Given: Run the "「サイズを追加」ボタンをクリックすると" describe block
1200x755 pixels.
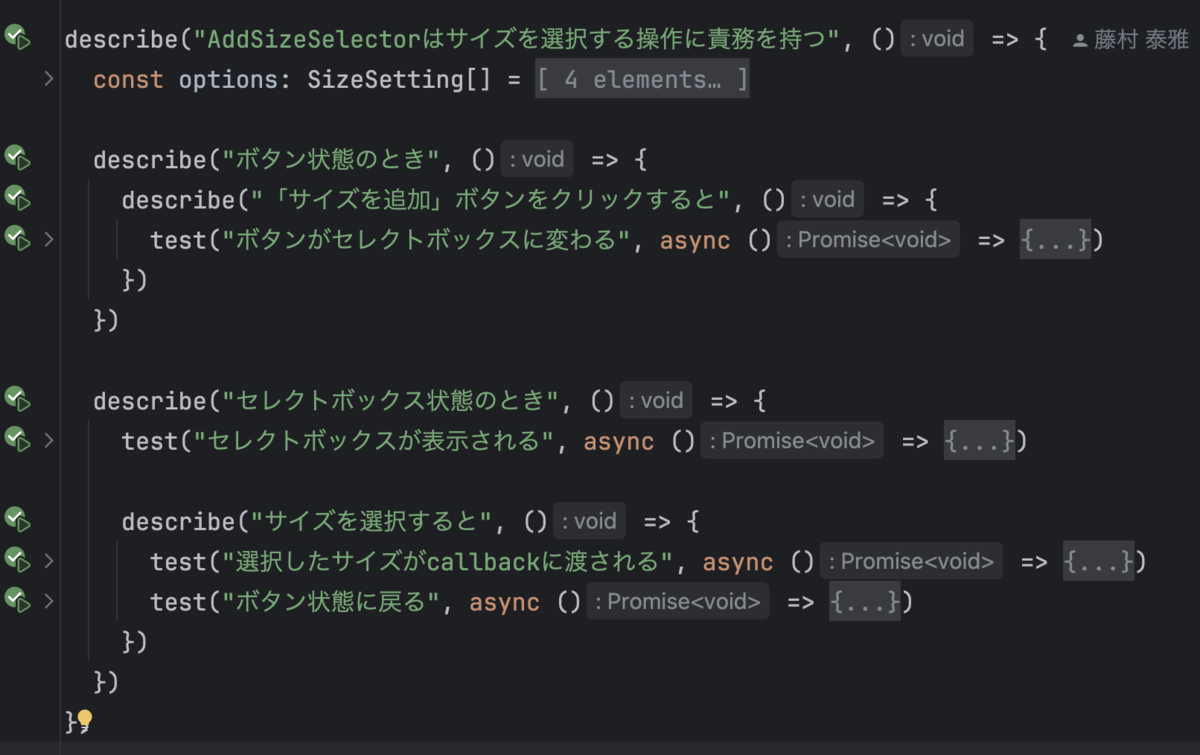Looking at the screenshot, I should (x=17, y=198).
